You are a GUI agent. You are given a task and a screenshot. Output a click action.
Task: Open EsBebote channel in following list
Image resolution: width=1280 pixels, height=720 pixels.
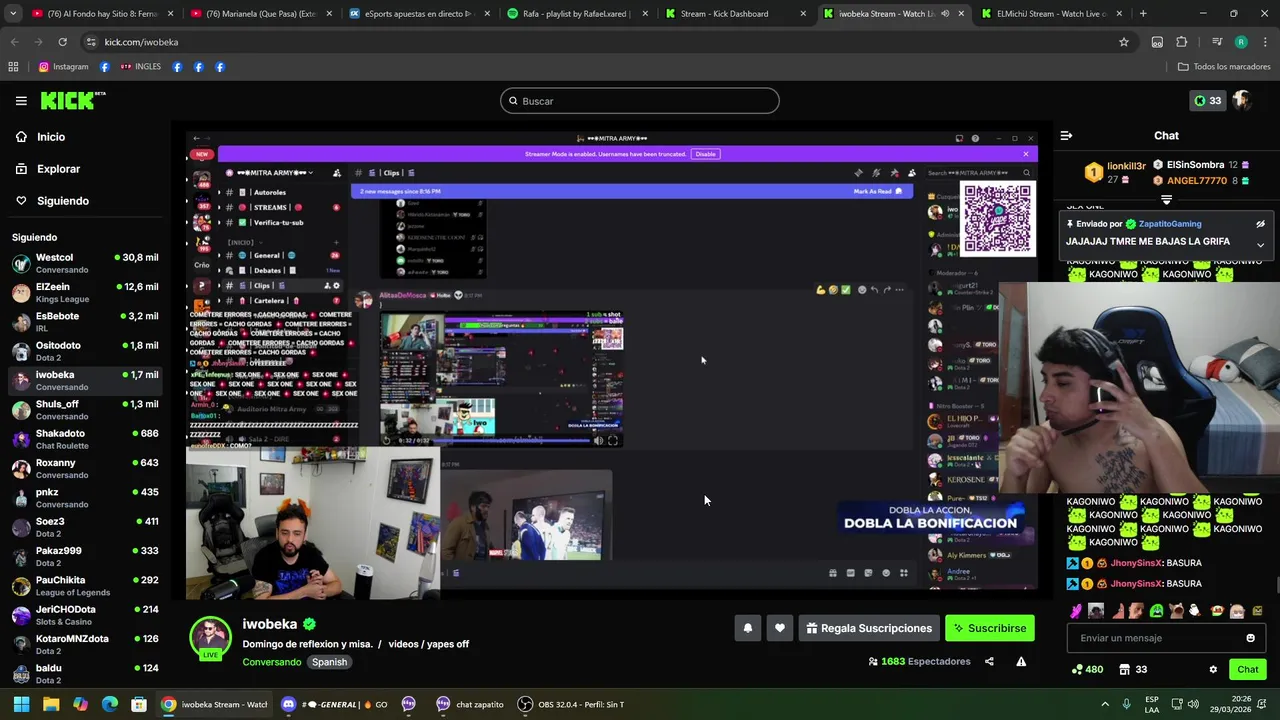click(x=85, y=322)
